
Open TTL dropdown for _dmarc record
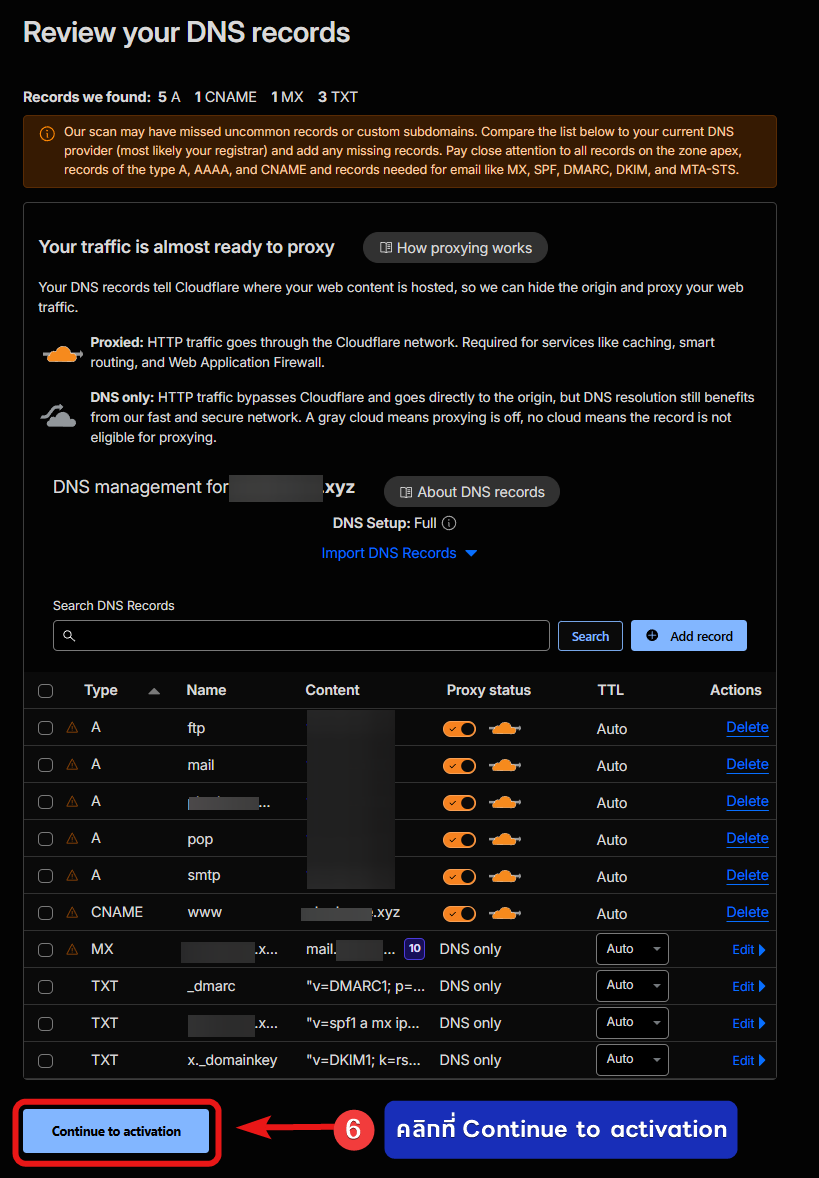click(x=632, y=985)
